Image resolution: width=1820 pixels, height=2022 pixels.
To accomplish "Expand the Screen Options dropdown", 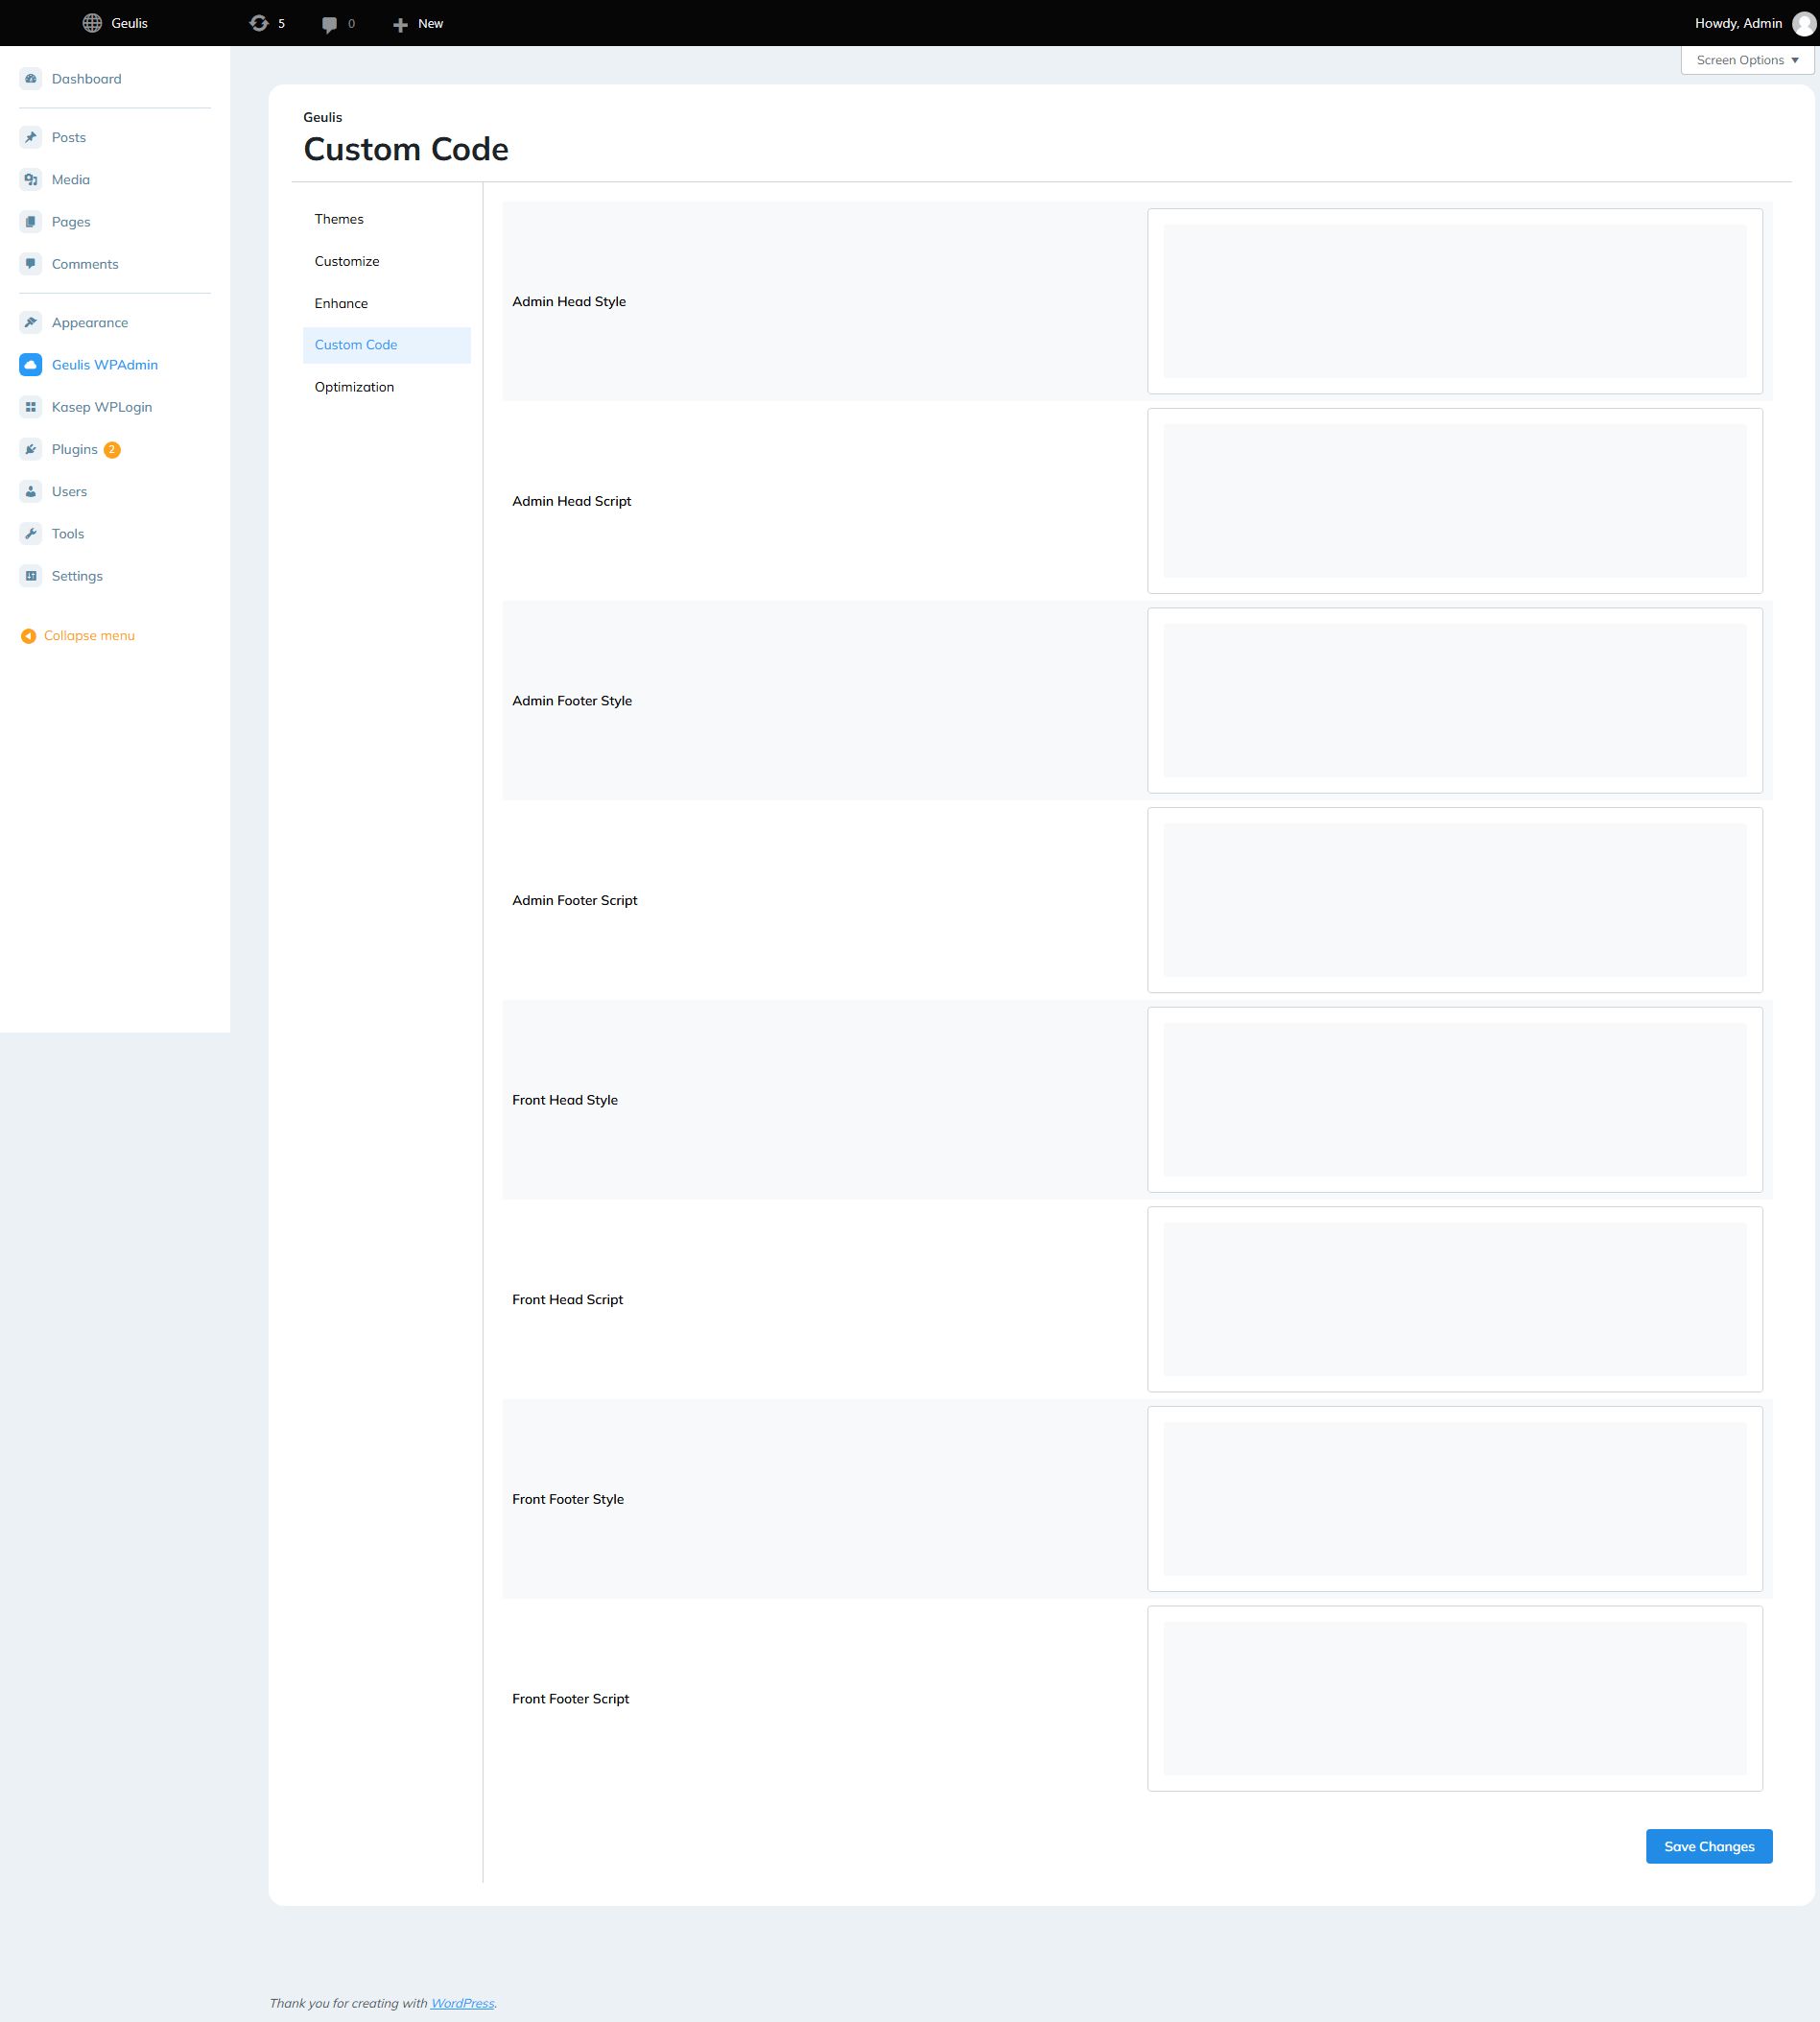I will [x=1747, y=60].
